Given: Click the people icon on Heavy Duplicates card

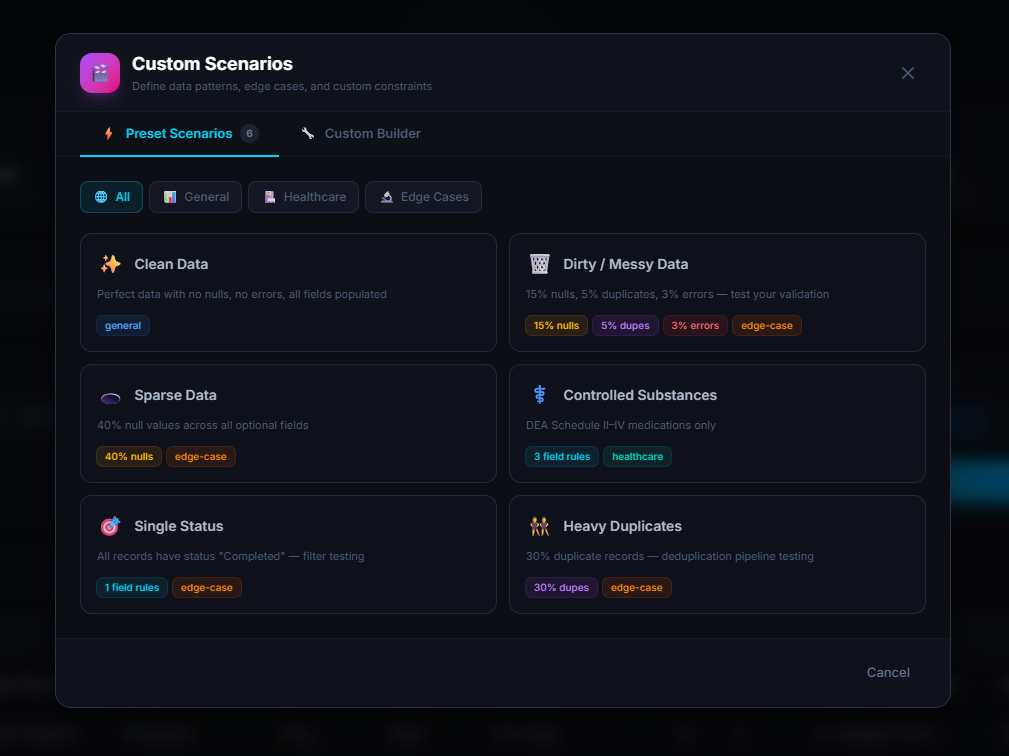Looking at the screenshot, I should tap(540, 526).
